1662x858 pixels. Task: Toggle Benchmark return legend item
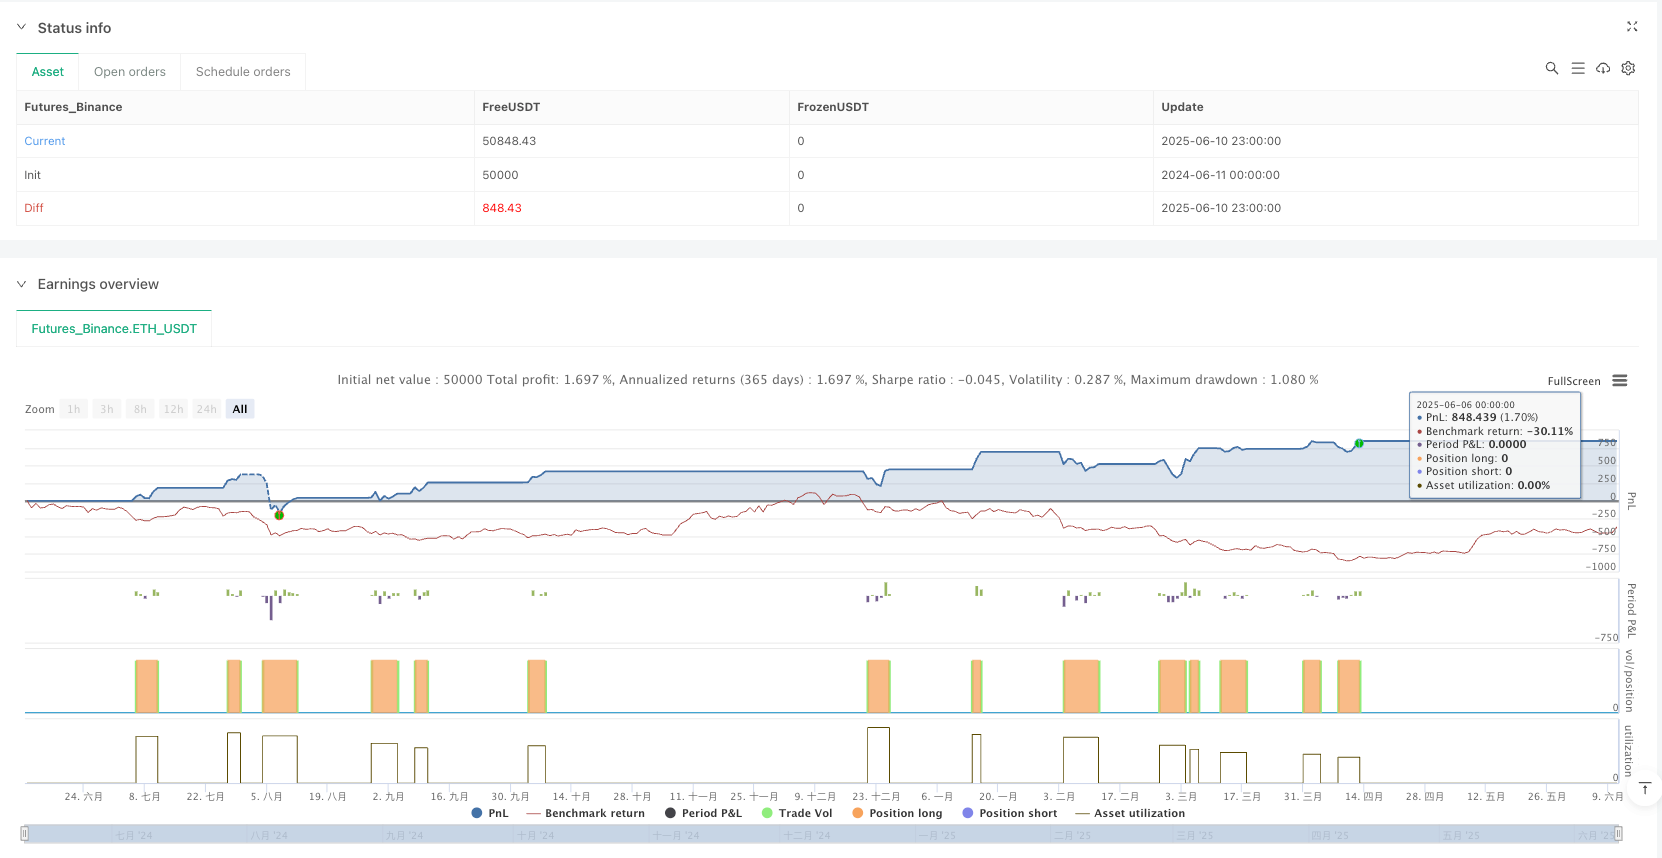pos(585,813)
